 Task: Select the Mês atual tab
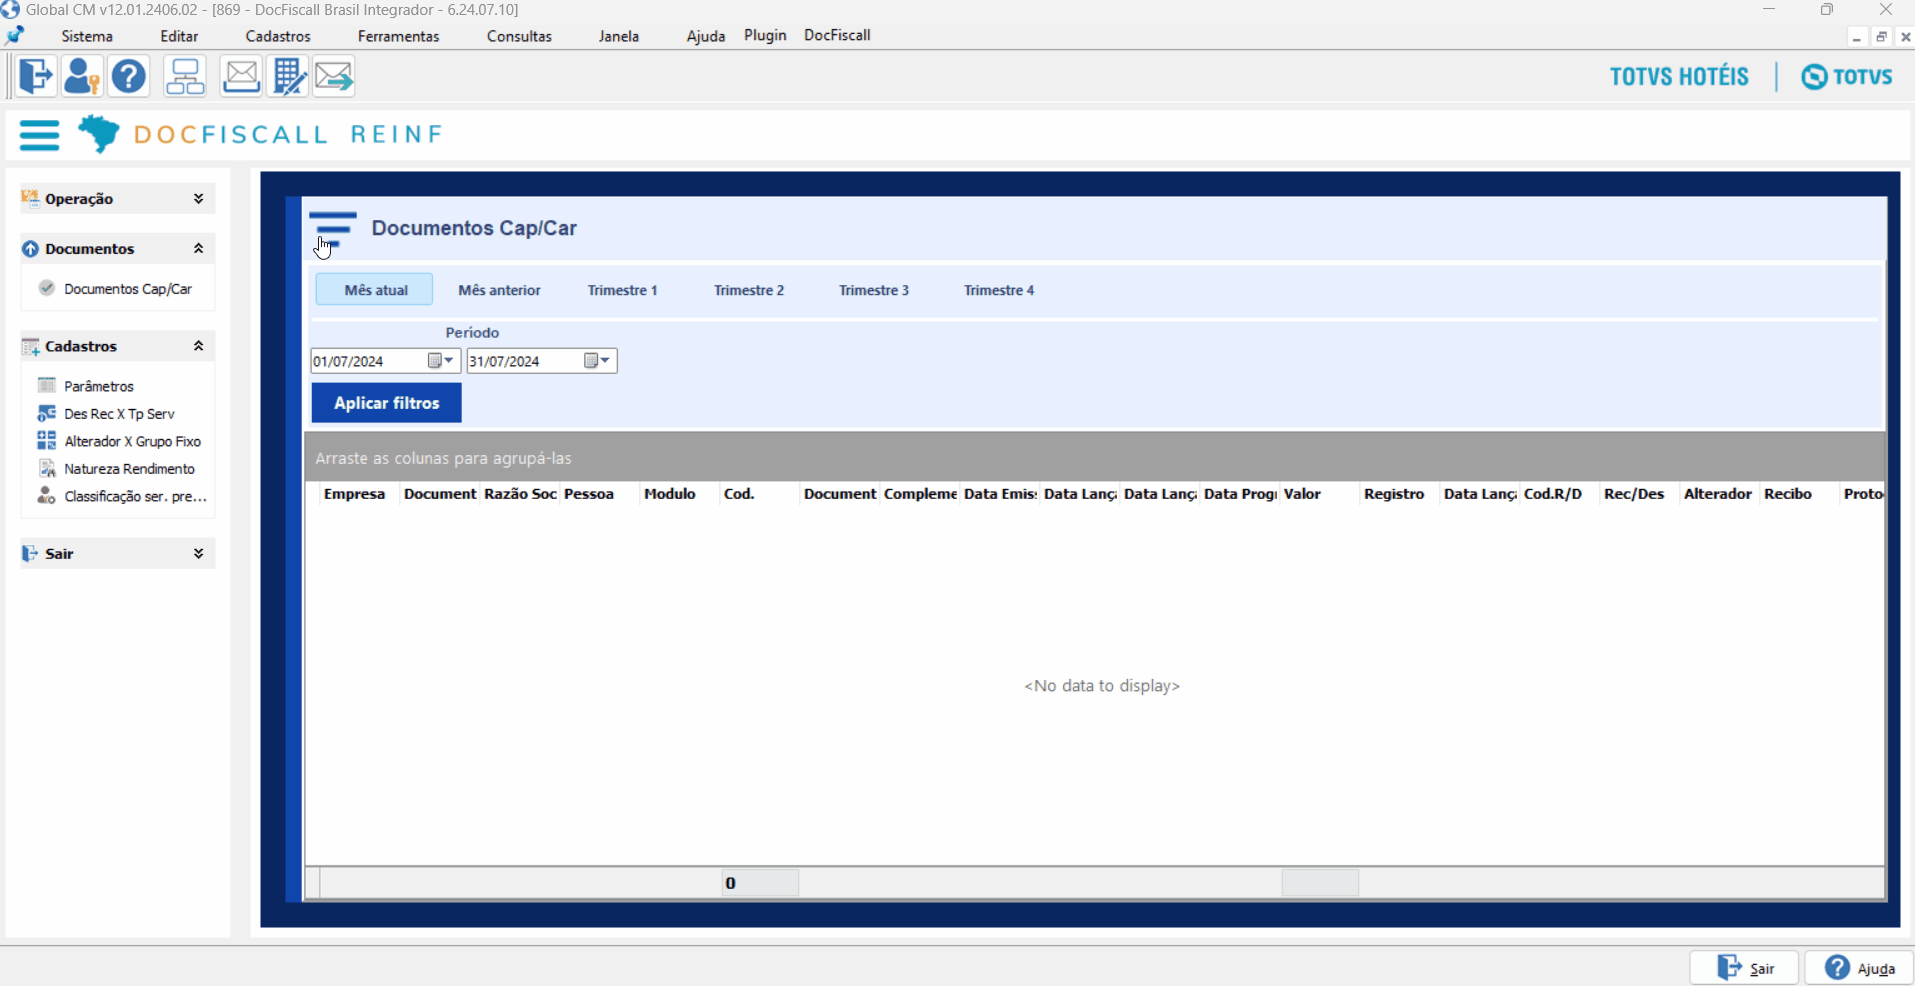click(375, 290)
